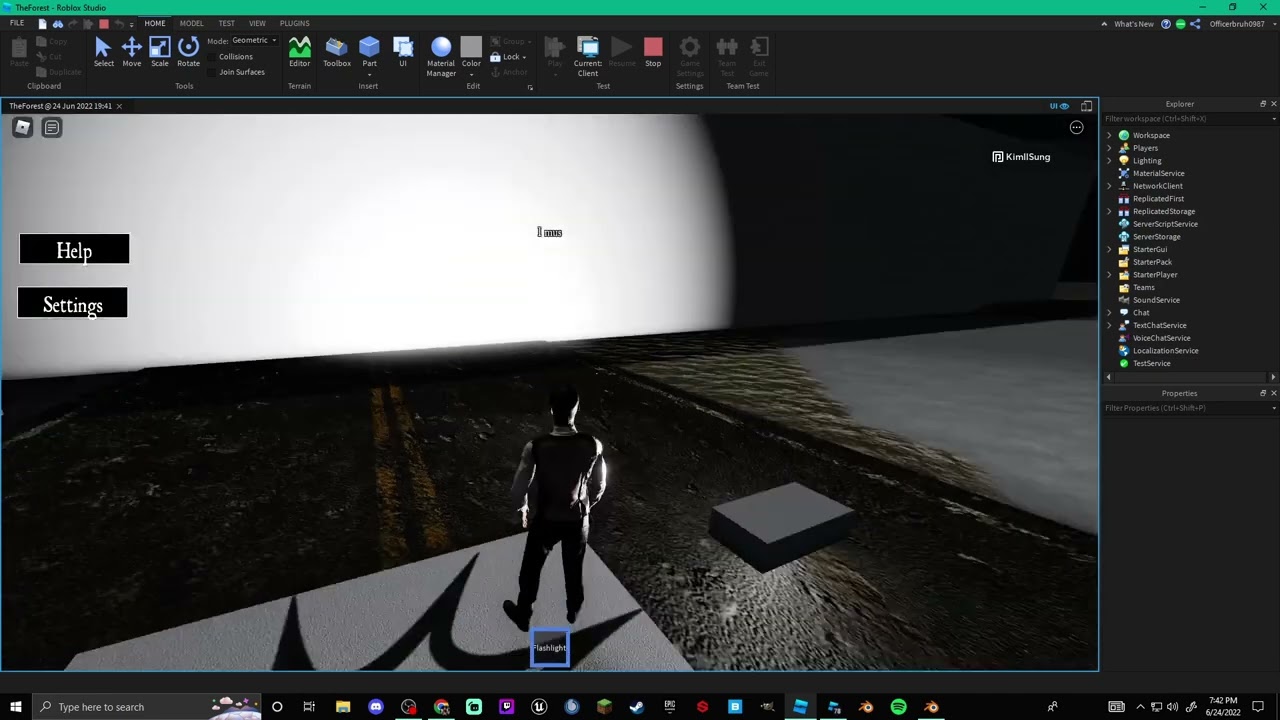Image resolution: width=1280 pixels, height=720 pixels.
Task: Switch to the TEST ribbon tab
Action: (x=227, y=23)
